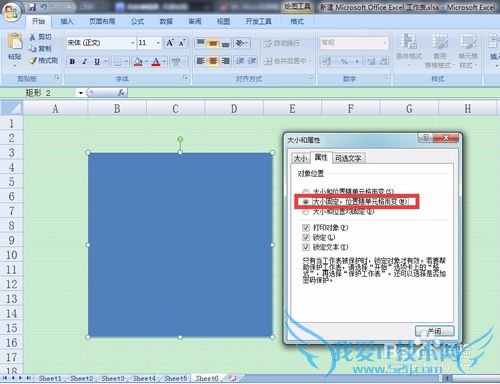
Task: Click Format as Table (套用表格格式) icon
Action: pos(440,41)
